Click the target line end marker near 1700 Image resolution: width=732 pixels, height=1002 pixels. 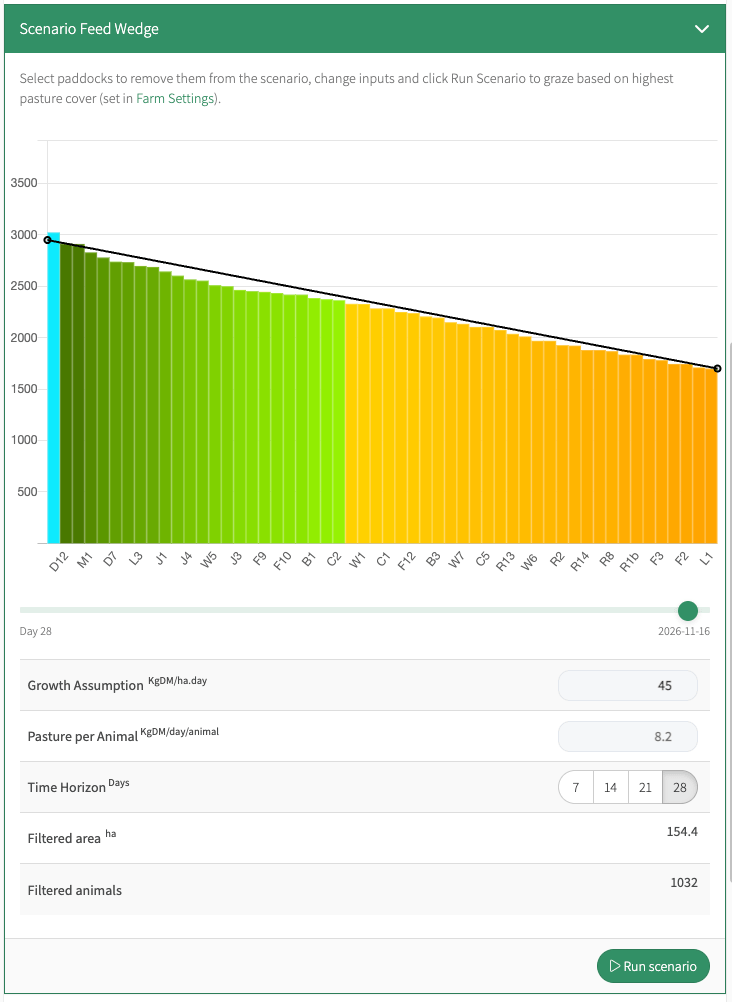[717, 369]
